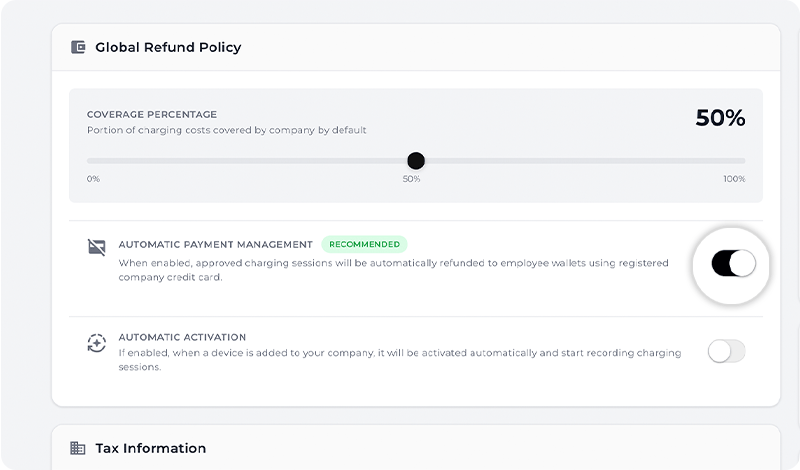Click the wallet icon beside Global Refund Policy

click(x=78, y=47)
